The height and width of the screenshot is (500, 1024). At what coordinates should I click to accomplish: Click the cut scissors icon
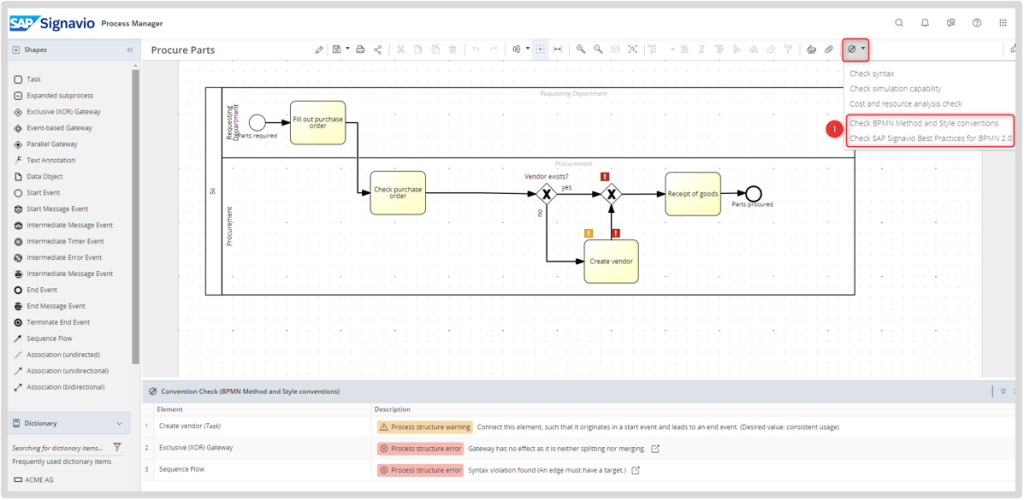[x=401, y=49]
